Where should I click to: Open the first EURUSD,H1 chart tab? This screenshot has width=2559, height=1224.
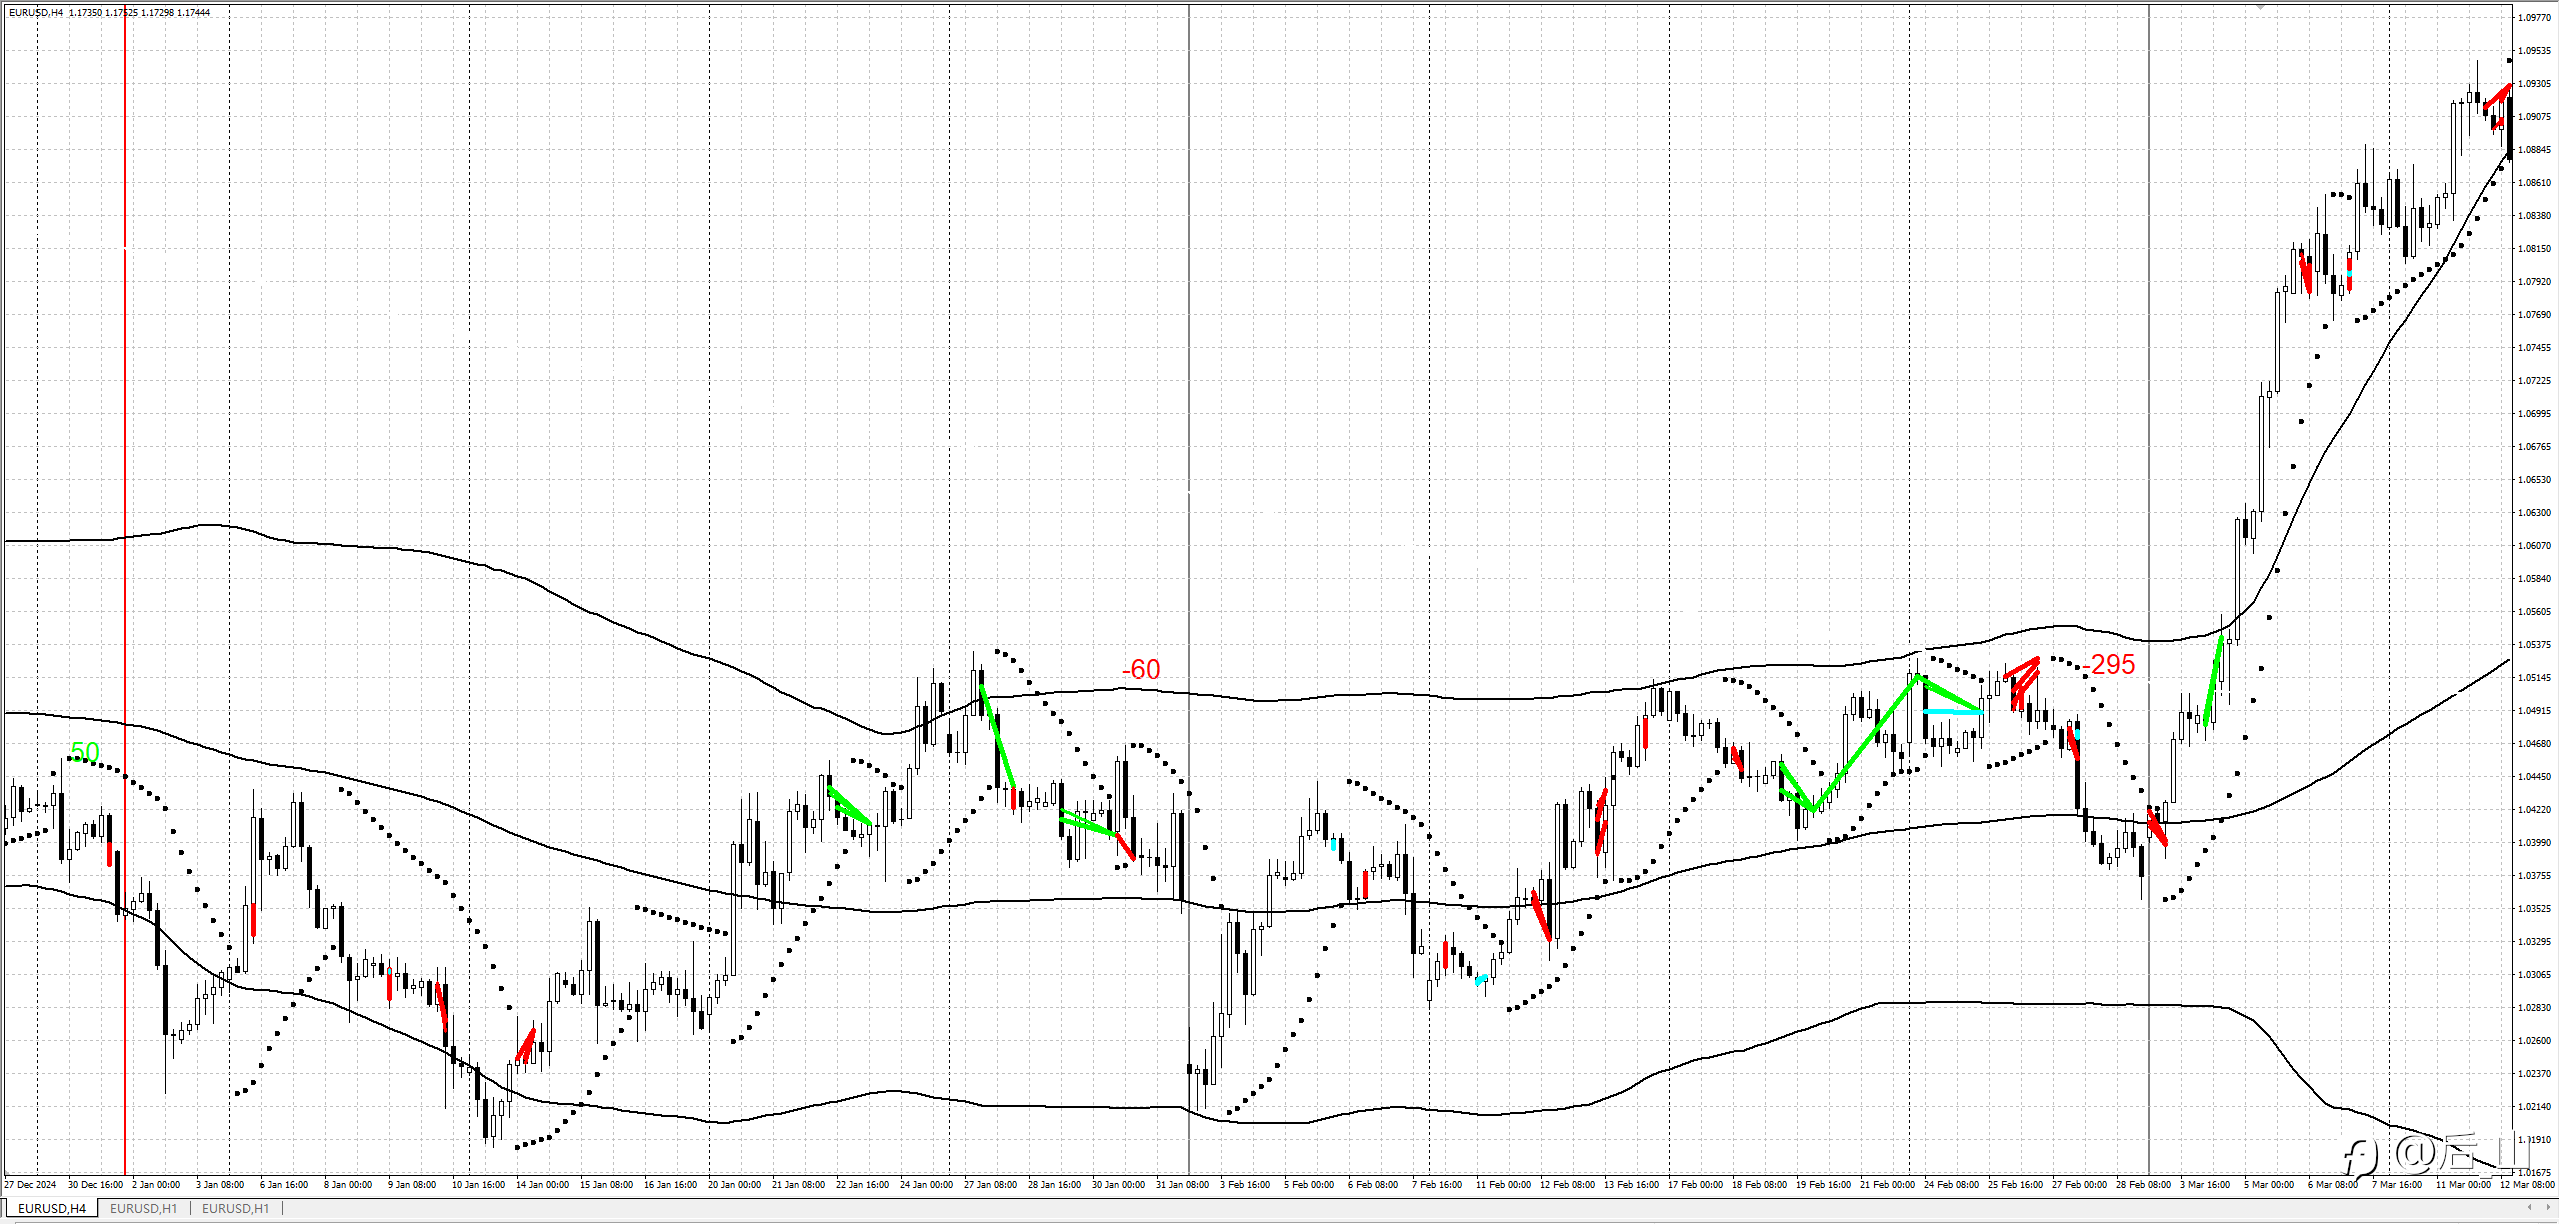point(143,1208)
